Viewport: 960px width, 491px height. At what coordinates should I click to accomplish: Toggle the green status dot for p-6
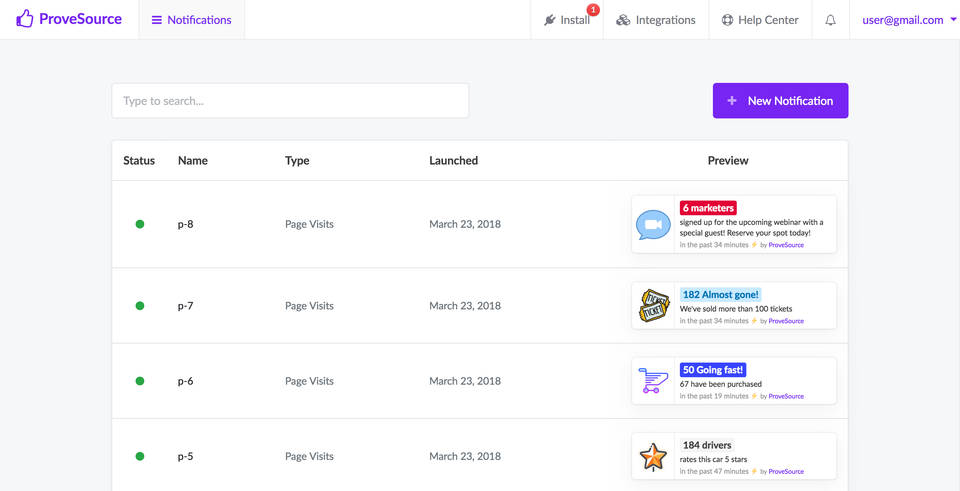coord(140,381)
